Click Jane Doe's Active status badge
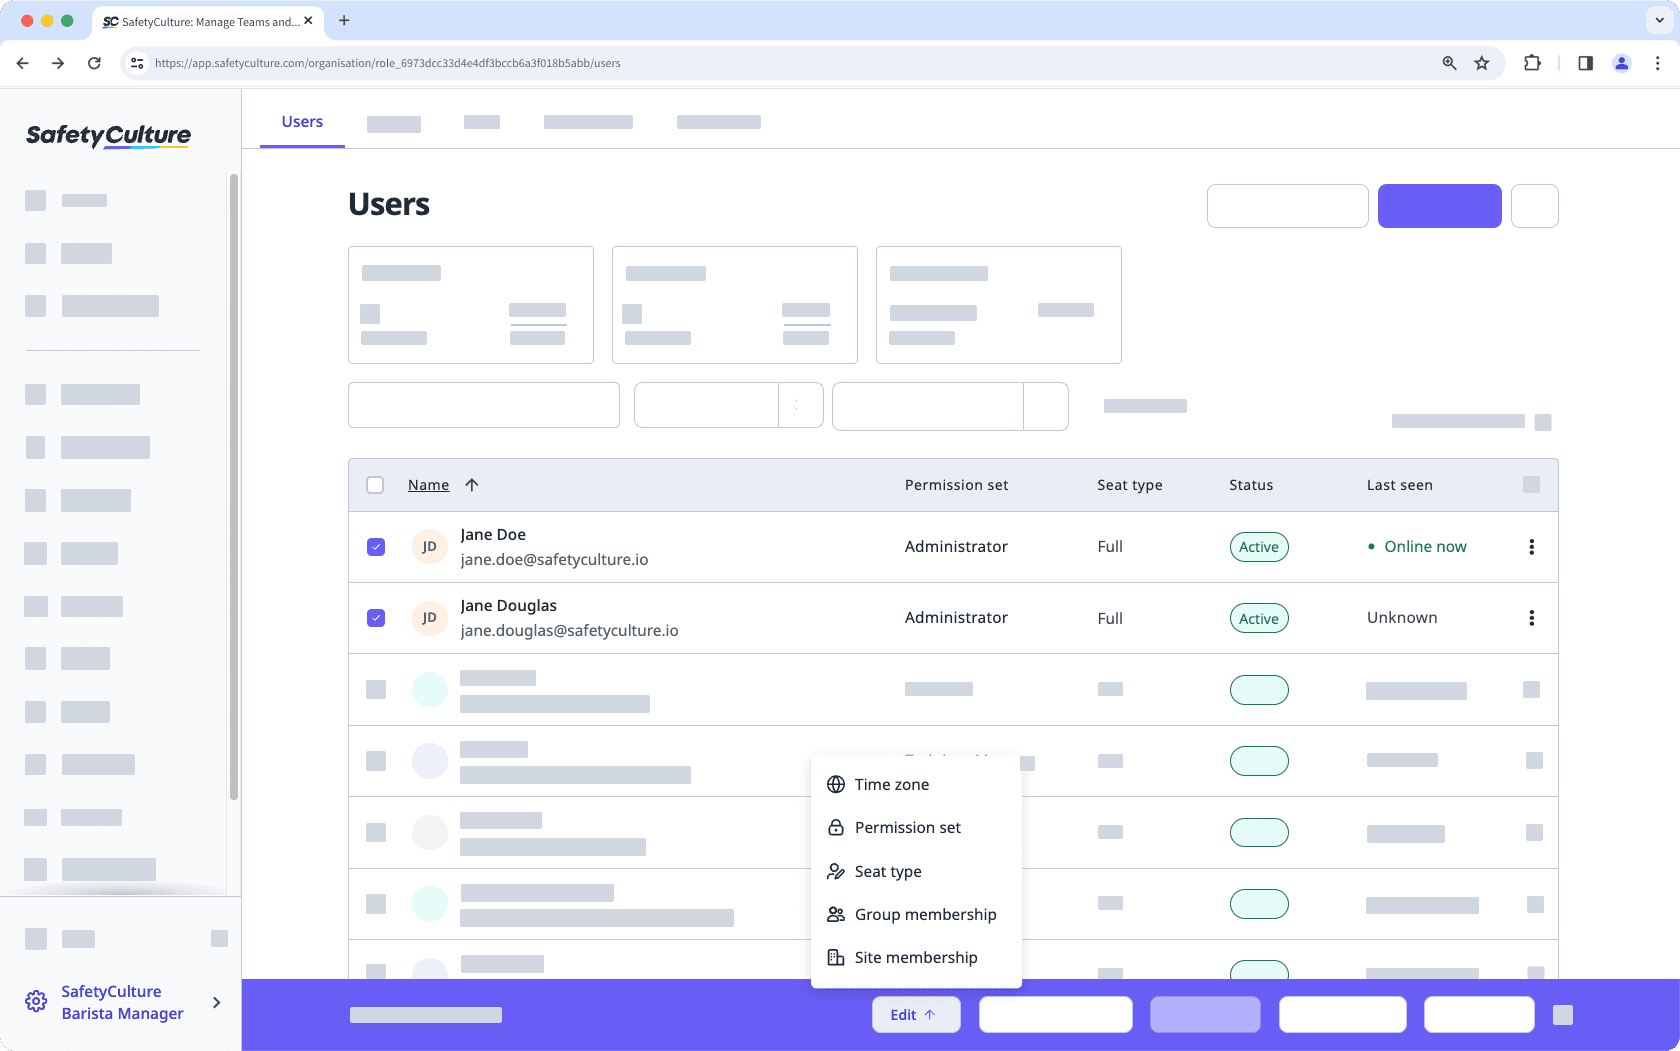Image resolution: width=1680 pixels, height=1051 pixels. pos(1258,547)
